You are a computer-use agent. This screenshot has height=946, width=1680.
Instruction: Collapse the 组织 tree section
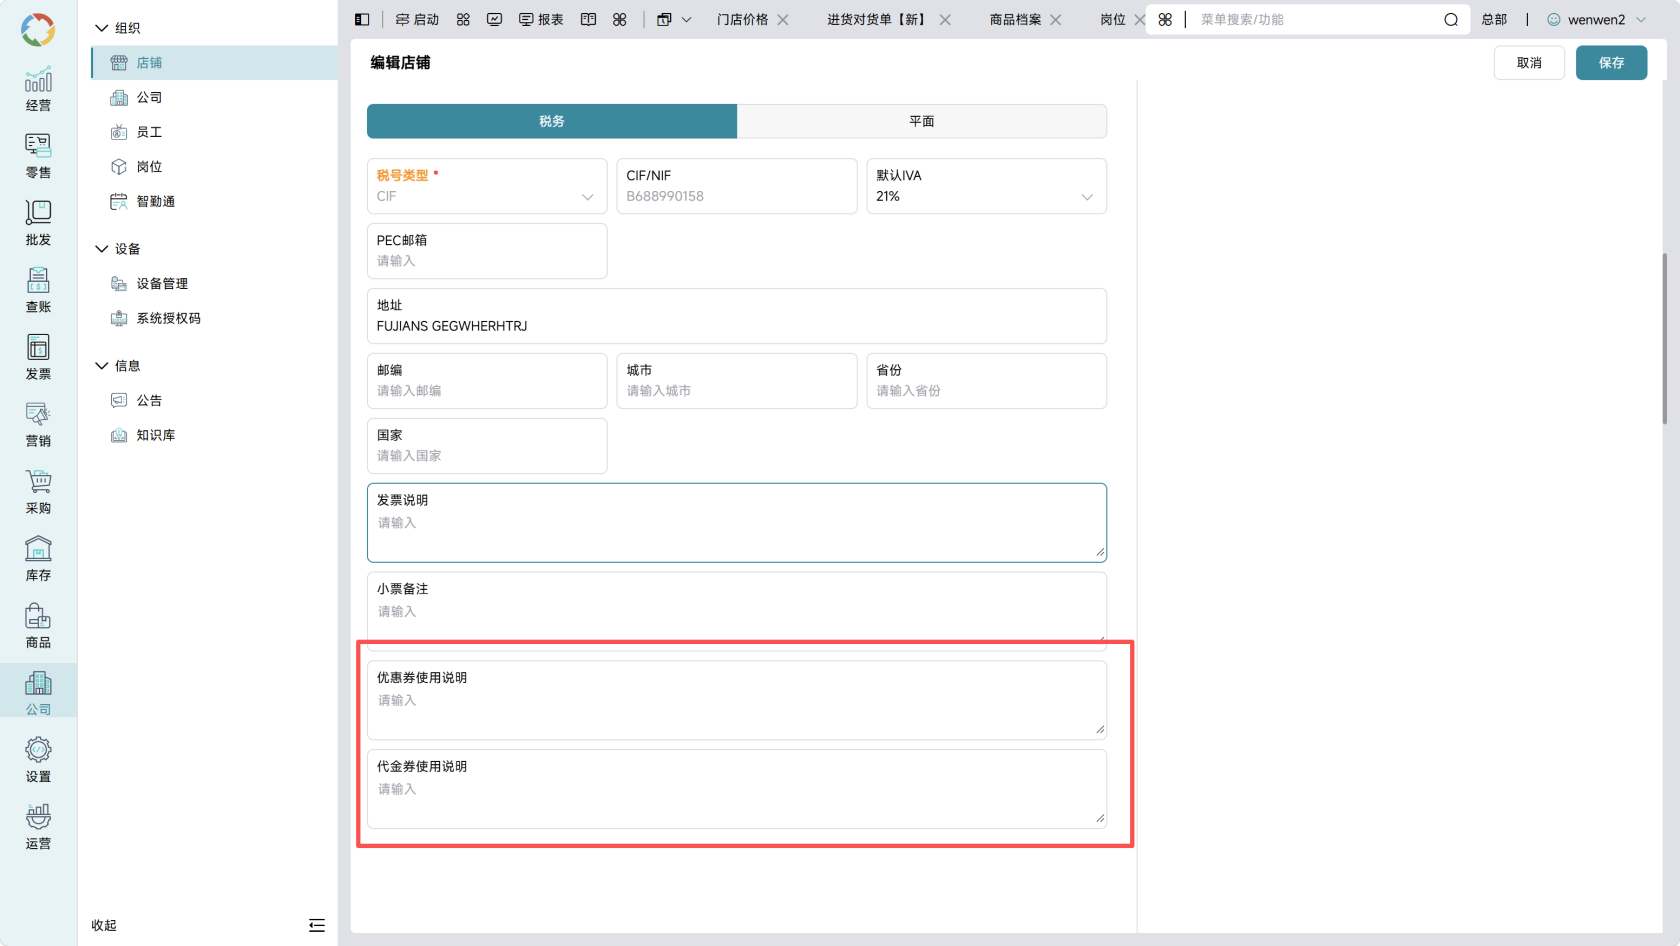(x=101, y=28)
